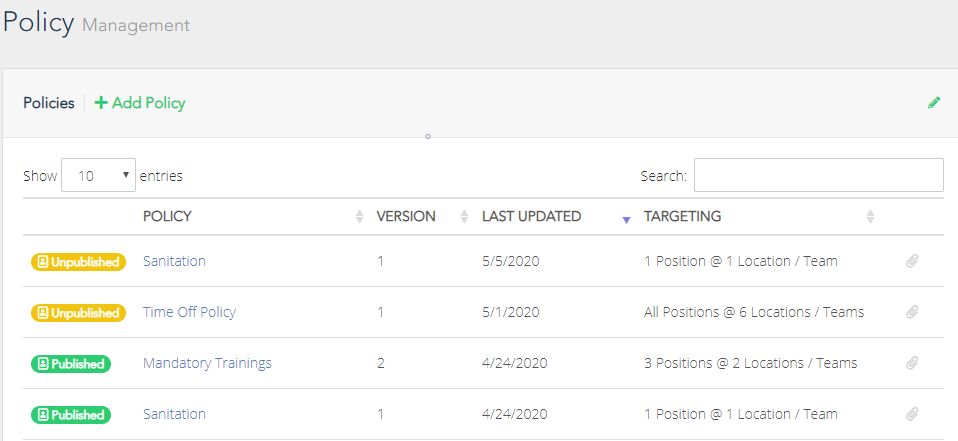
Task: Click Published badge next to Mandatory Trainings
Action: coord(71,364)
